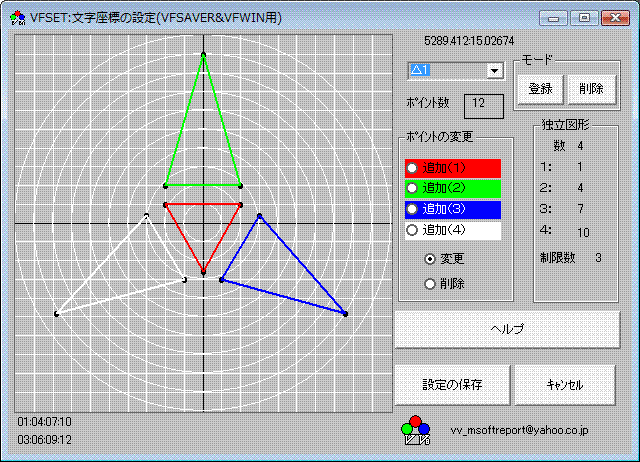This screenshot has height=462, width=640.
Task: Click the coordinate readout 5289.412:15.02674
Action: pyautogui.click(x=469, y=41)
